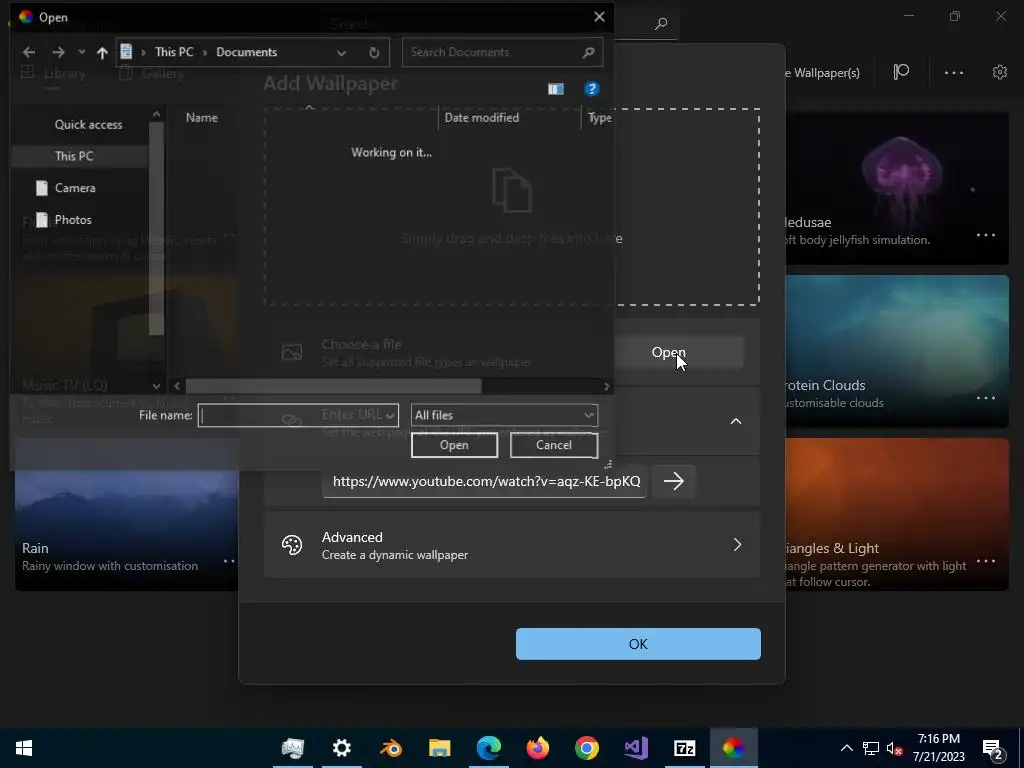Open the Rain wallpaper thumbnail
Image resolution: width=1024 pixels, height=768 pixels.
pyautogui.click(x=127, y=516)
